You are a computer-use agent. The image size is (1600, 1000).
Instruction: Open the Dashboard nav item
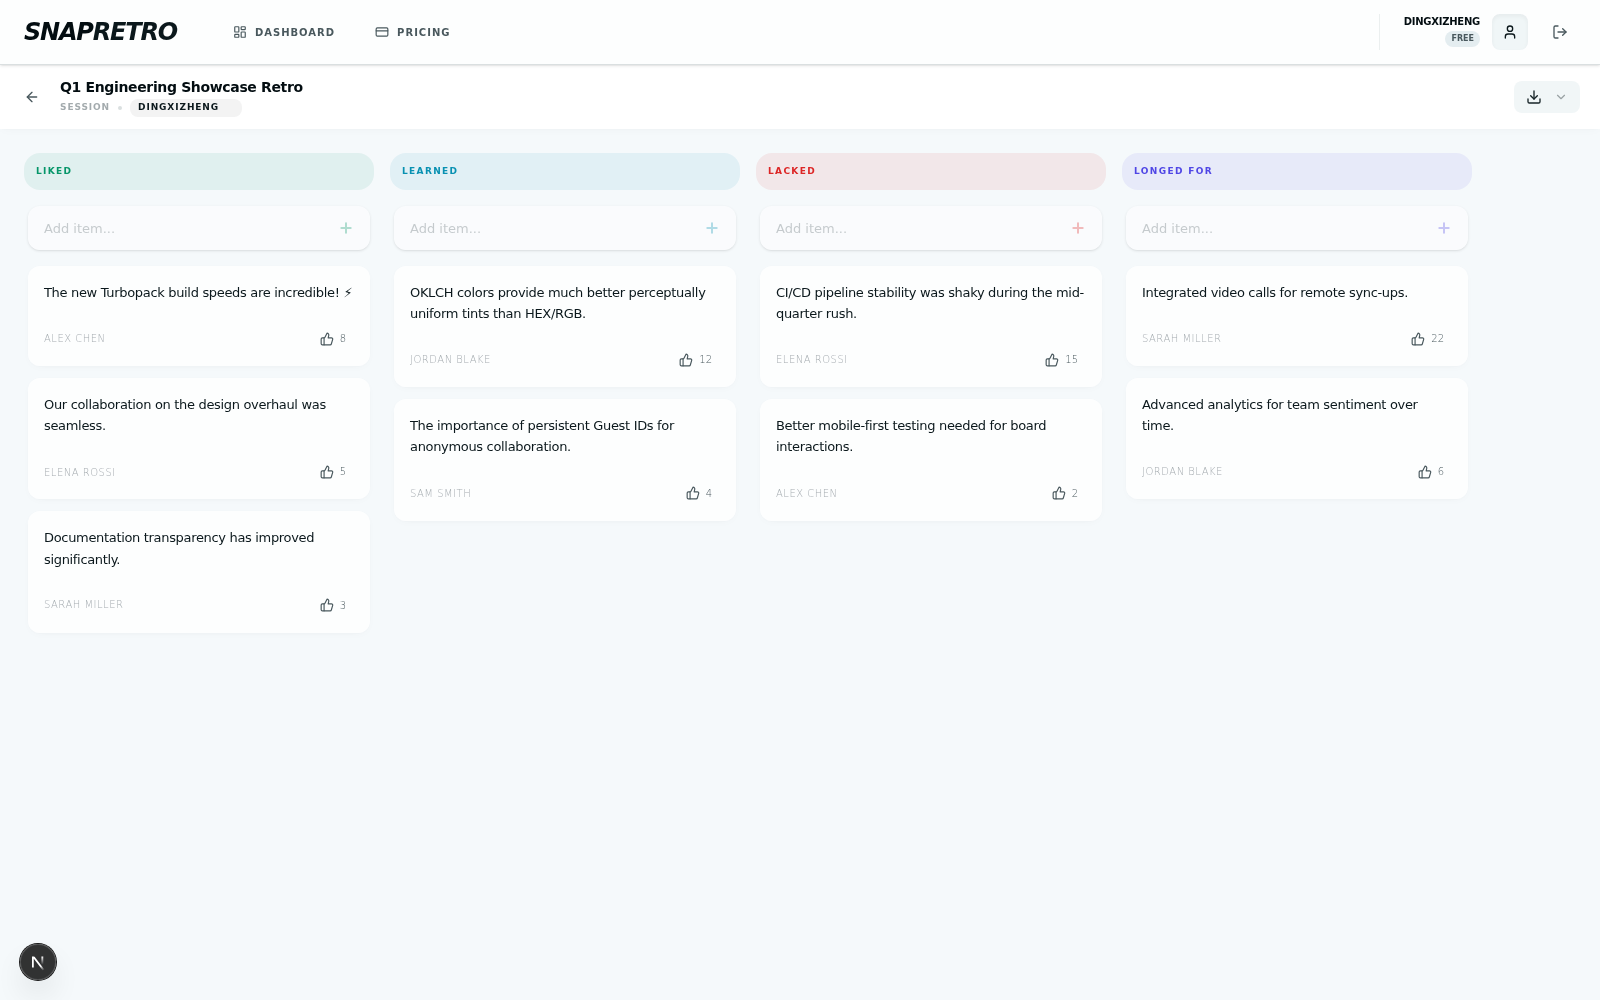click(x=284, y=32)
